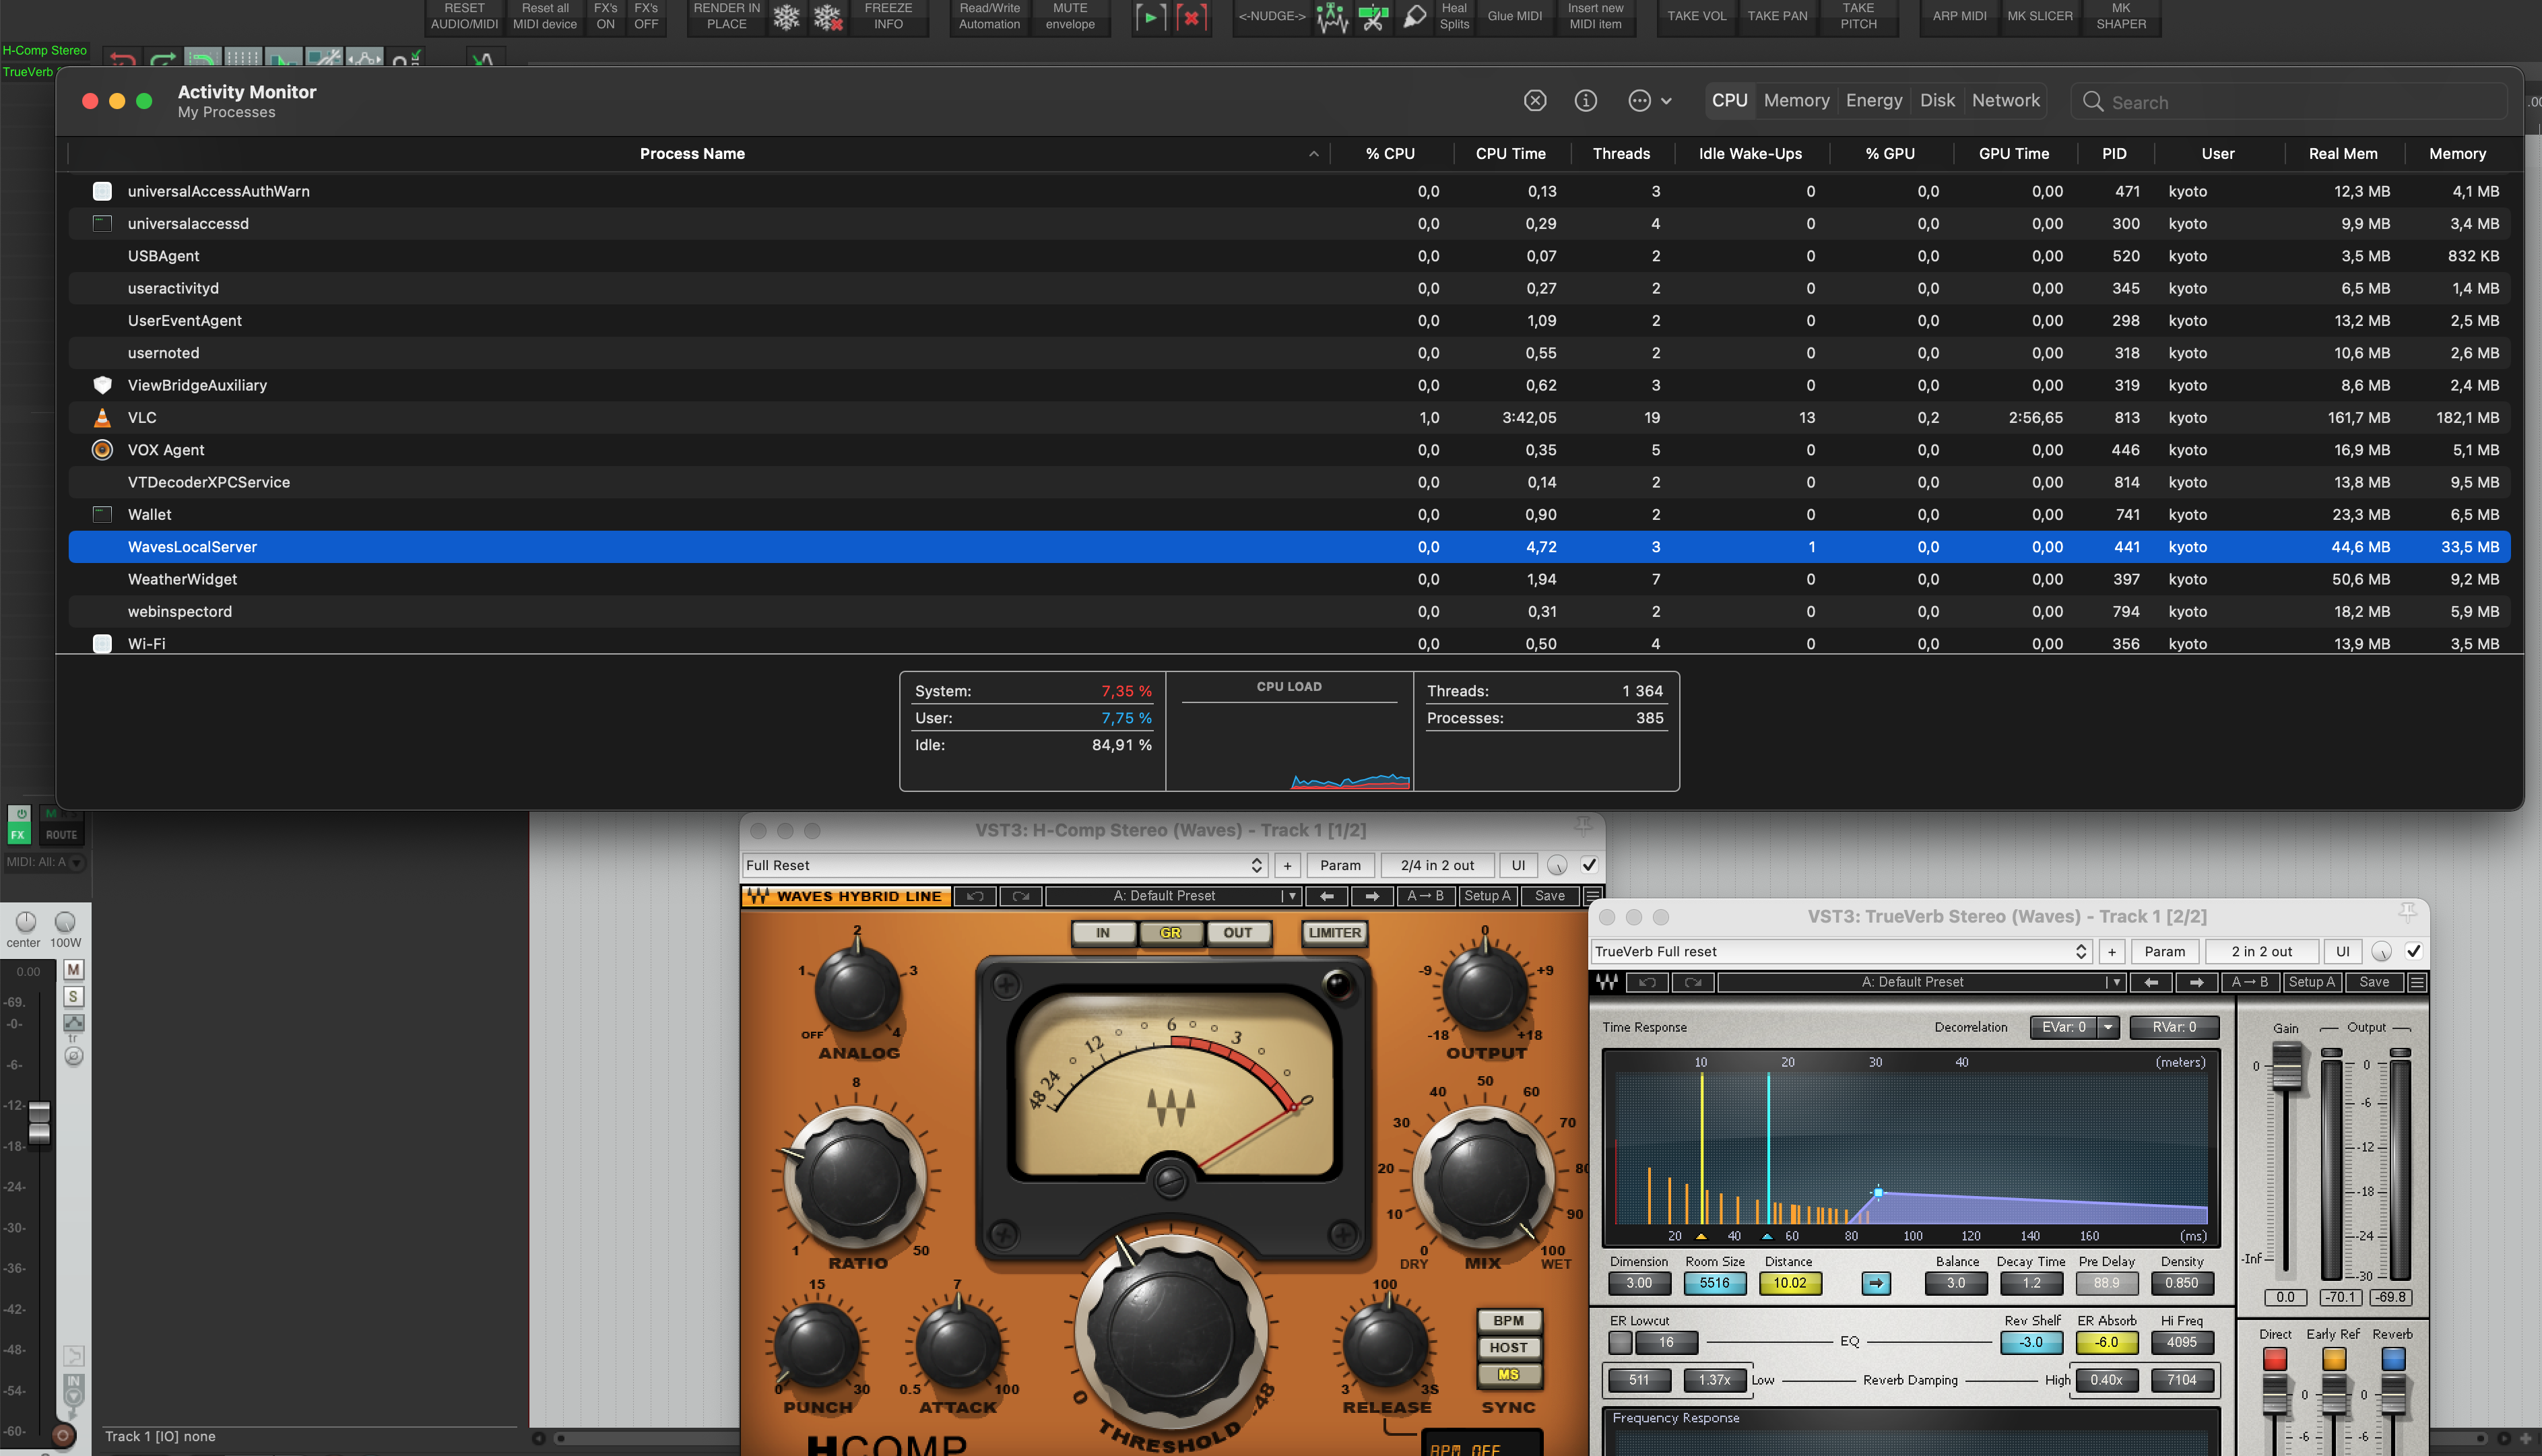Mute Track 1 with the M button
Screen dimensions: 2542x1456
pyautogui.click(x=73, y=970)
